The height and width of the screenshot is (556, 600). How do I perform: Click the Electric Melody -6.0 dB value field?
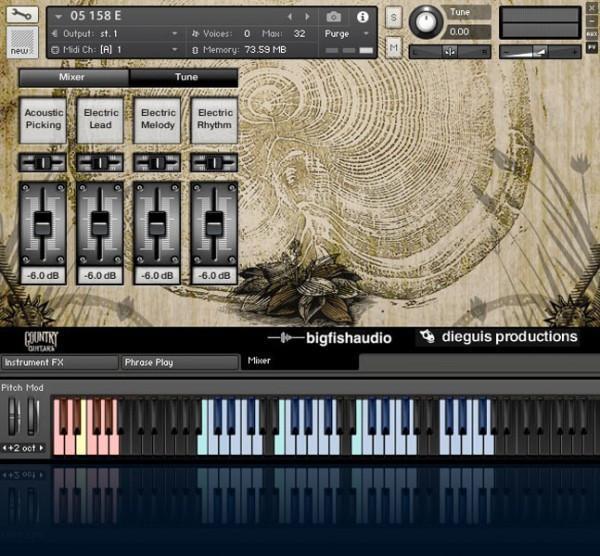(157, 276)
